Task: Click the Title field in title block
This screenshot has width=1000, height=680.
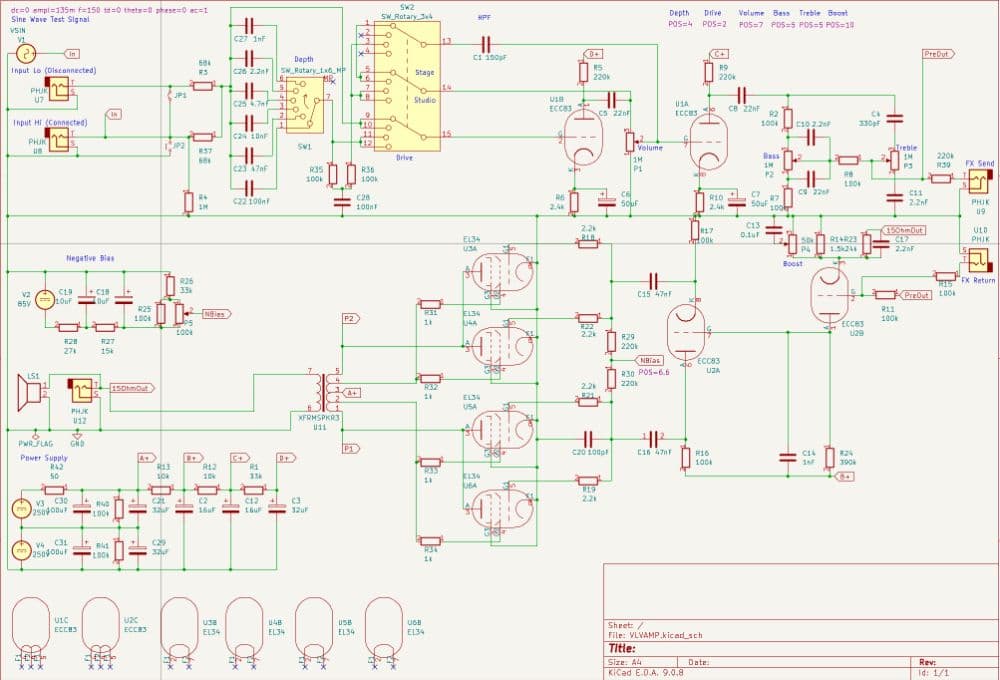Action: coord(623,648)
